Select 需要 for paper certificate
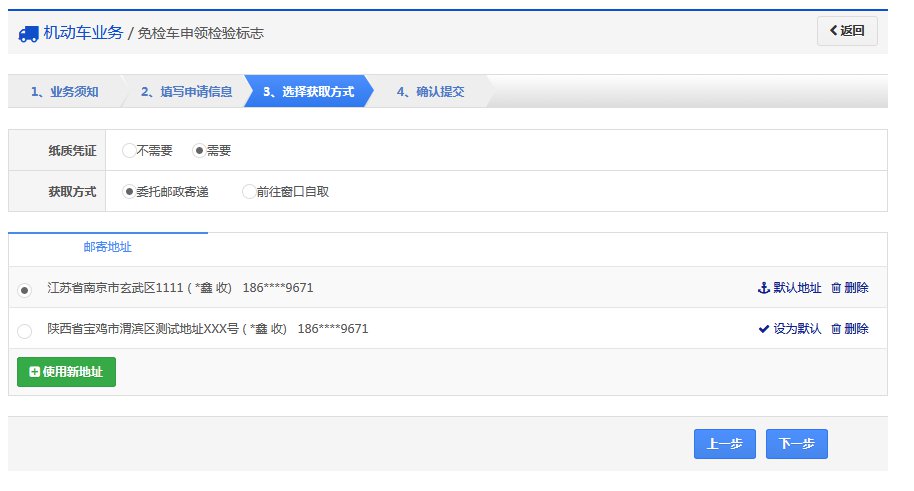 (199, 151)
